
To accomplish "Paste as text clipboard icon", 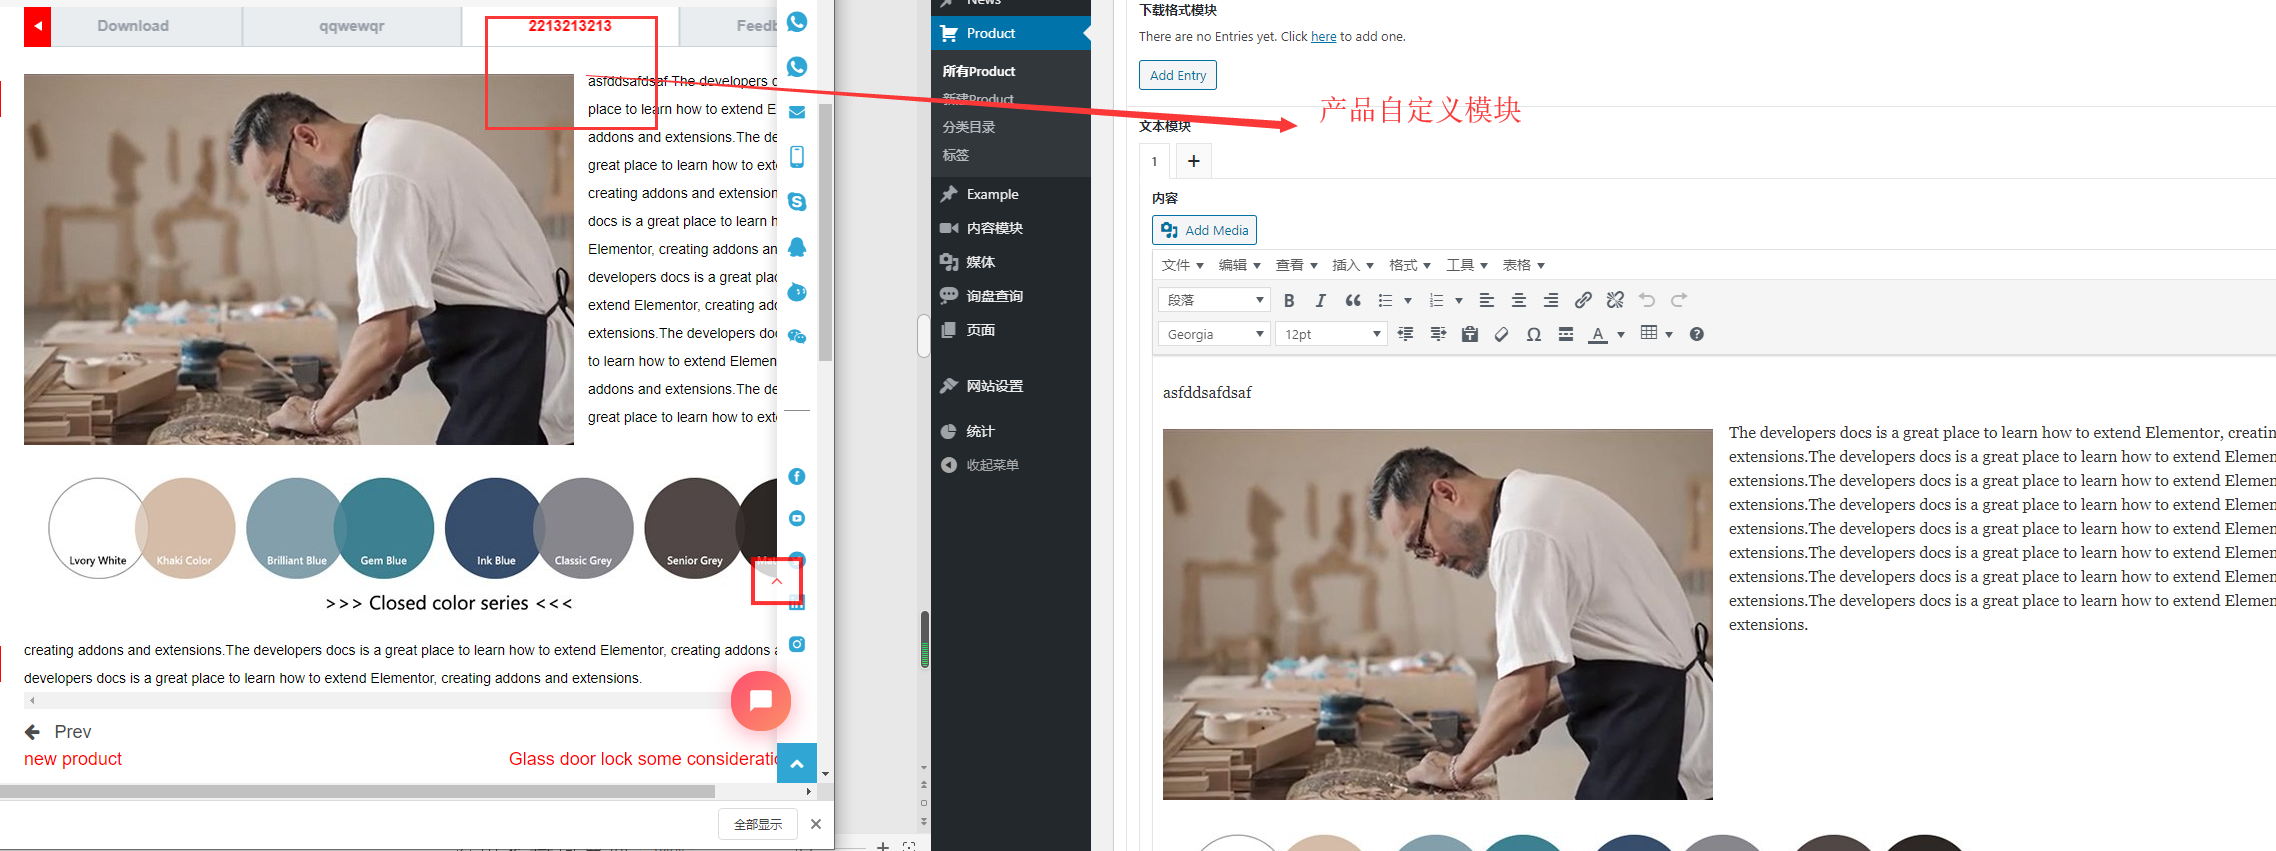I will coord(1470,334).
